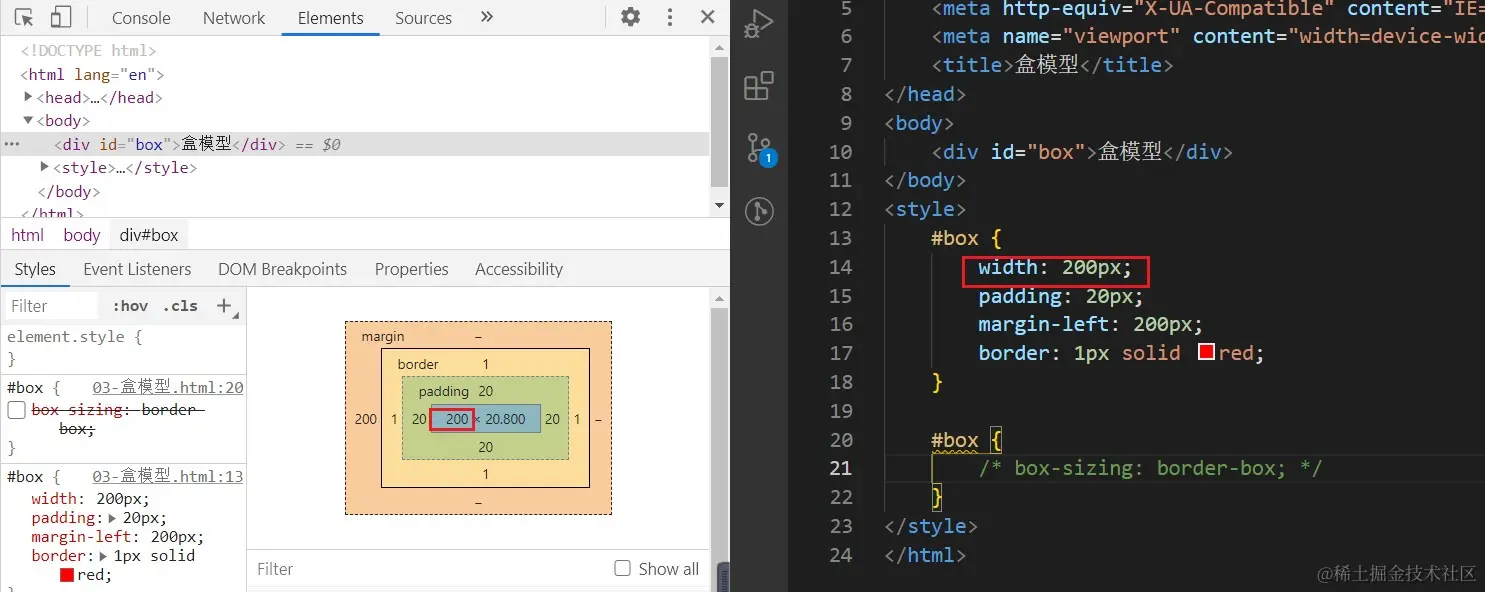1485x592 pixels.
Task: Click line number 20 in editor gutter
Action: pyautogui.click(x=840, y=440)
